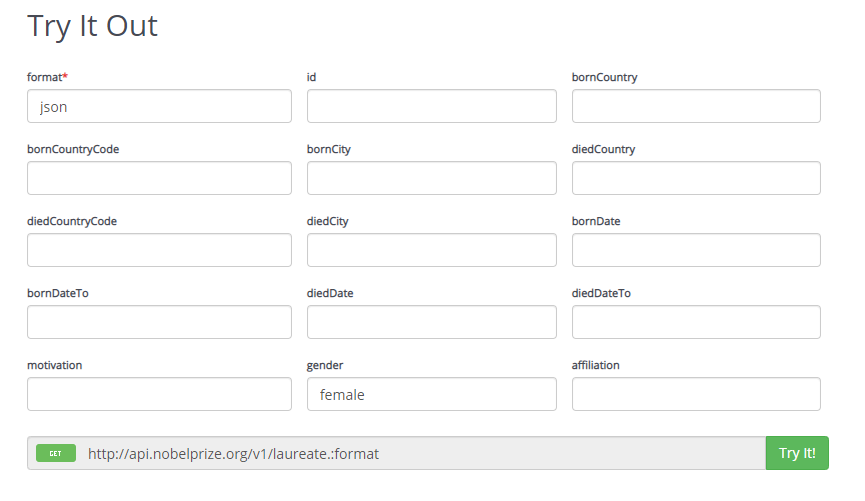865x501 pixels.
Task: Click the bornDate input field
Action: tap(696, 250)
